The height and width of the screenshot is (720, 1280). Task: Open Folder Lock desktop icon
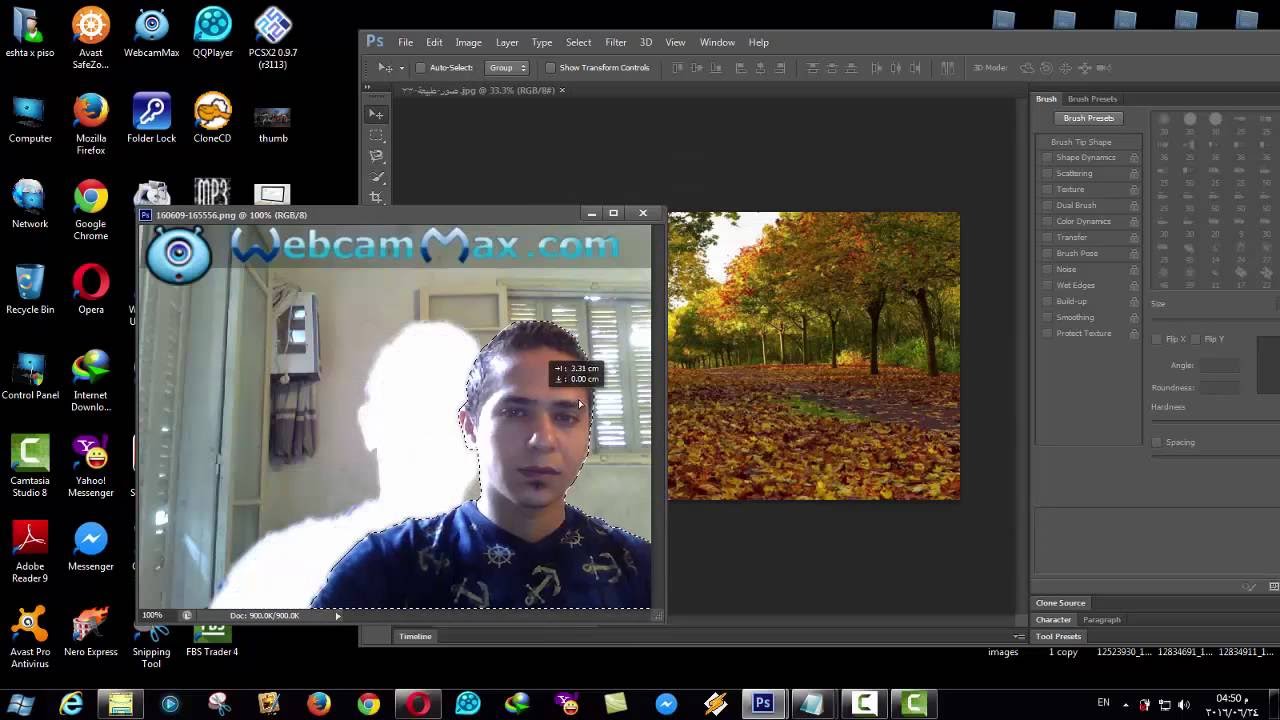point(151,119)
